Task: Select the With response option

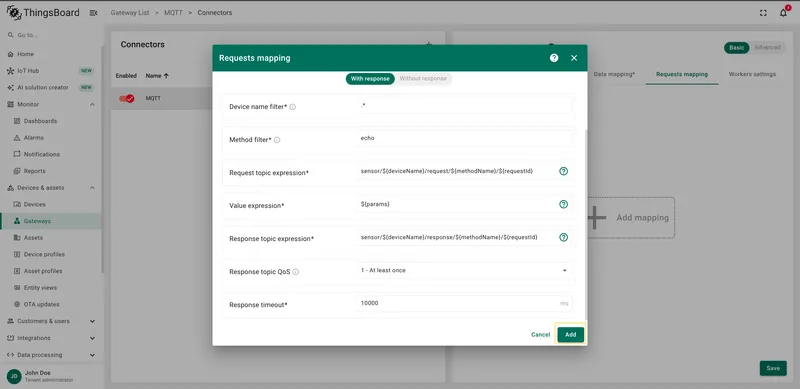Action: tap(370, 79)
